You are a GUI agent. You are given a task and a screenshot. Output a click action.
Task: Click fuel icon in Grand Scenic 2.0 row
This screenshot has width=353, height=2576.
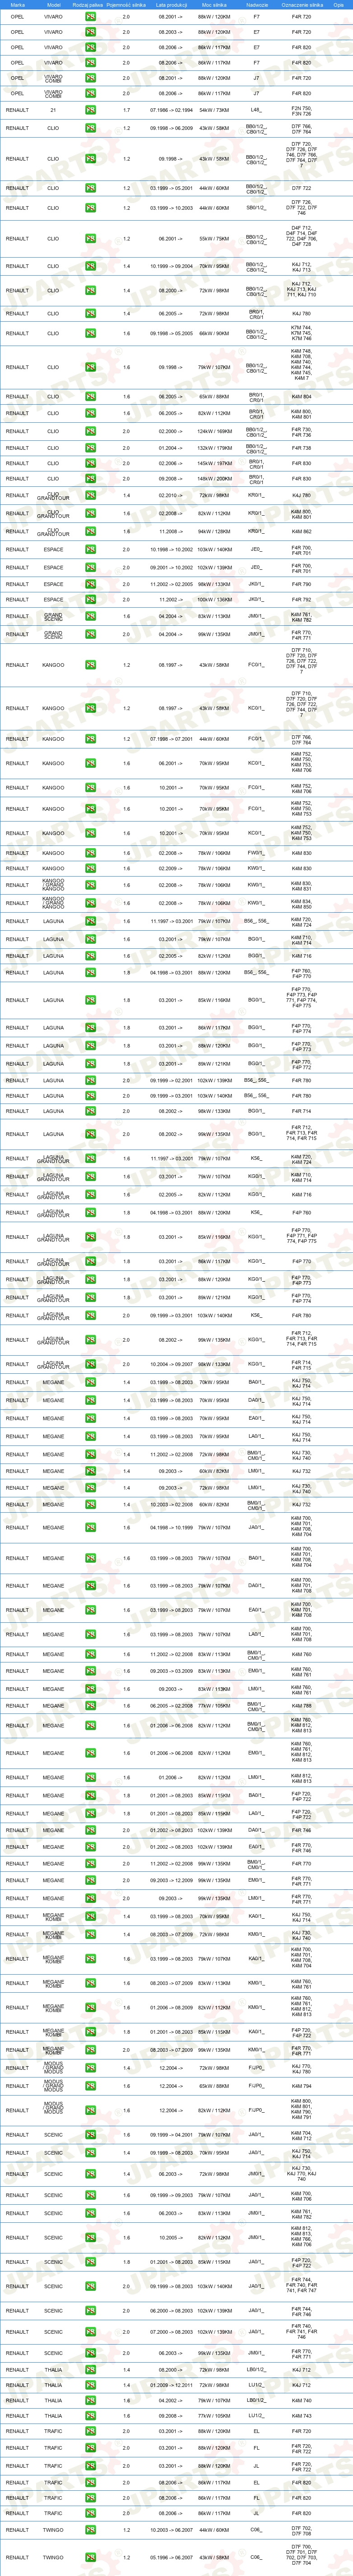pos(90,634)
